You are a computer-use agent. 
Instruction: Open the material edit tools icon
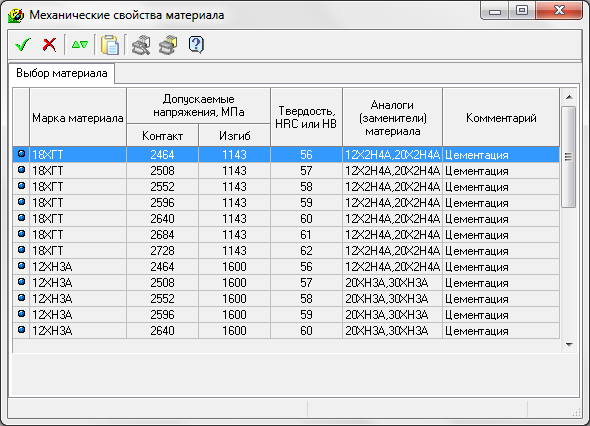pyautogui.click(x=141, y=45)
